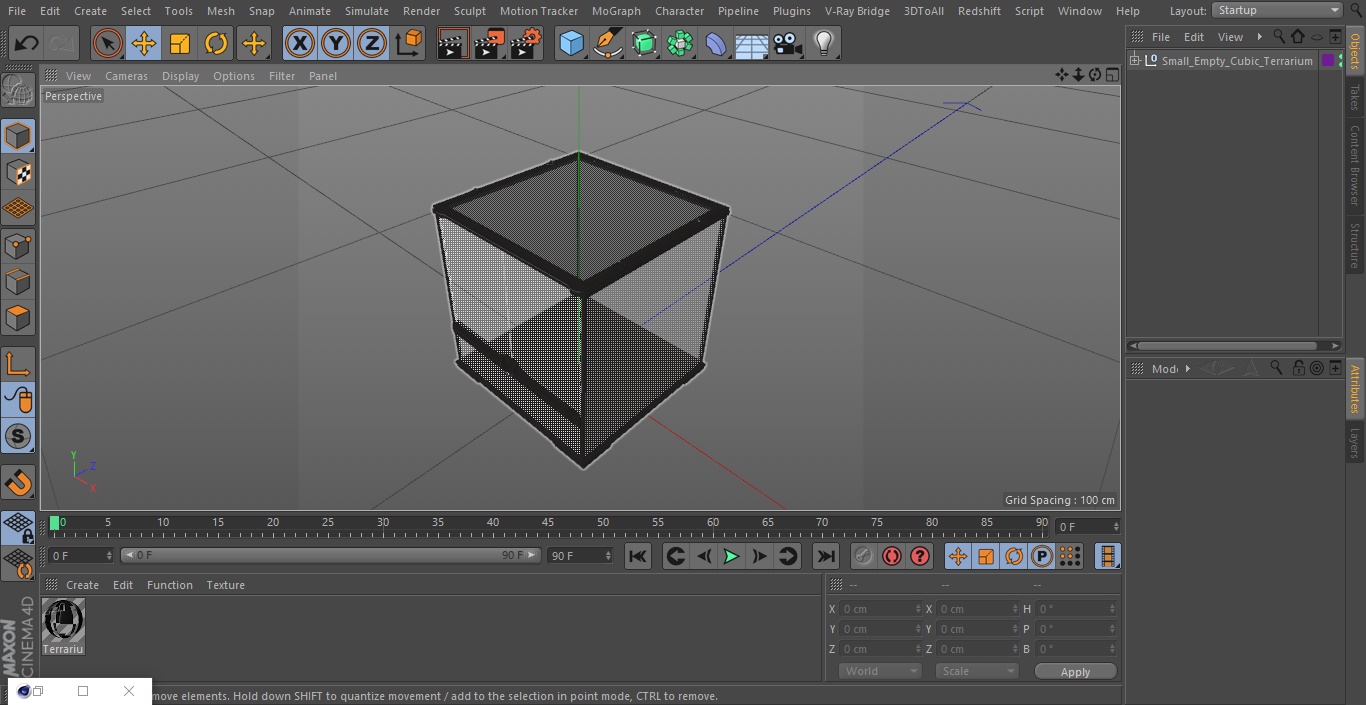
Task: Toggle Rotation keyframe recording
Action: [x=1014, y=556]
